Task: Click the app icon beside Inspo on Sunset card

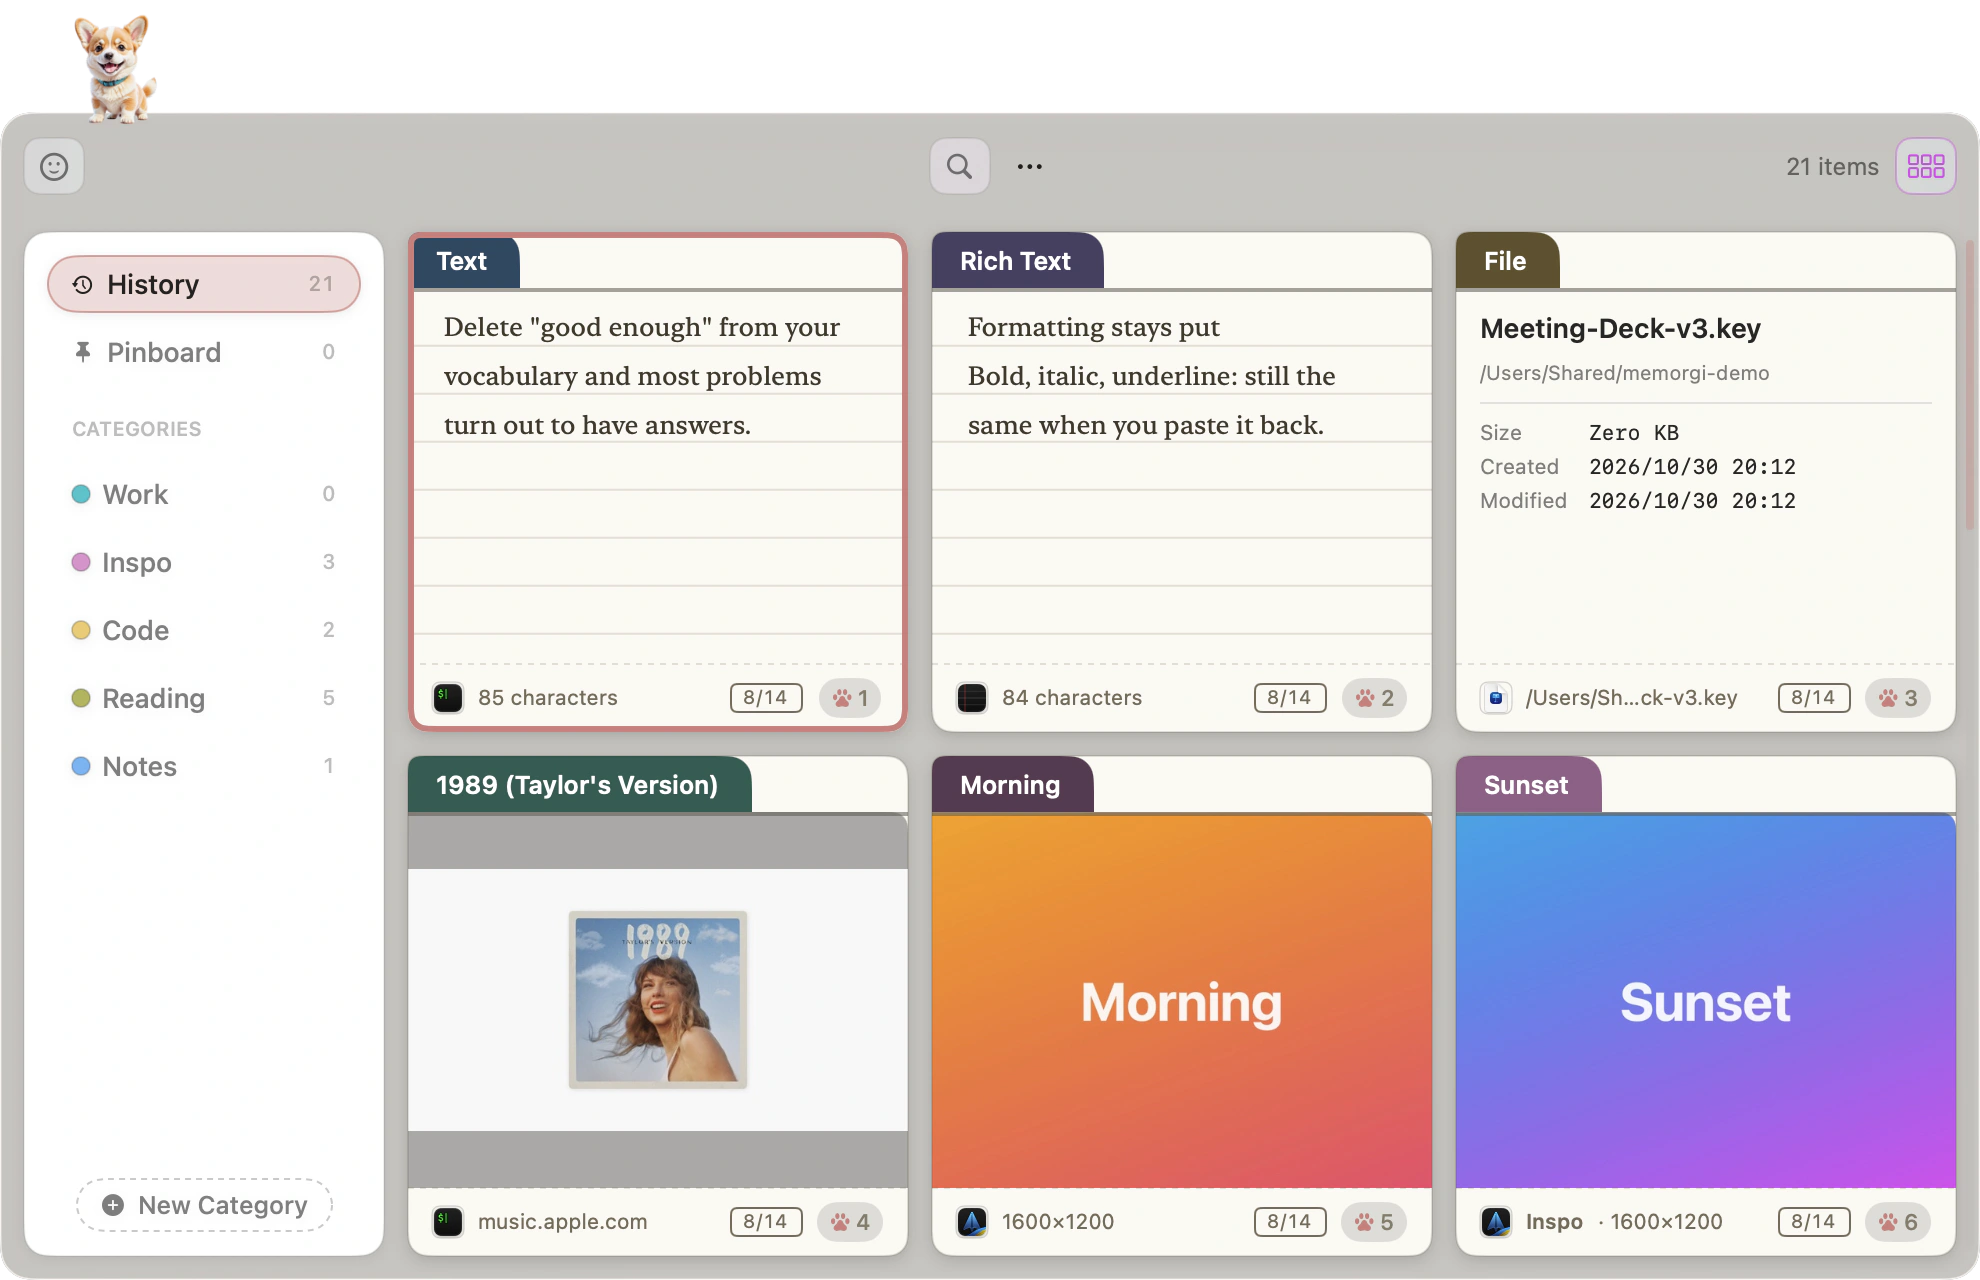Action: (x=1496, y=1222)
